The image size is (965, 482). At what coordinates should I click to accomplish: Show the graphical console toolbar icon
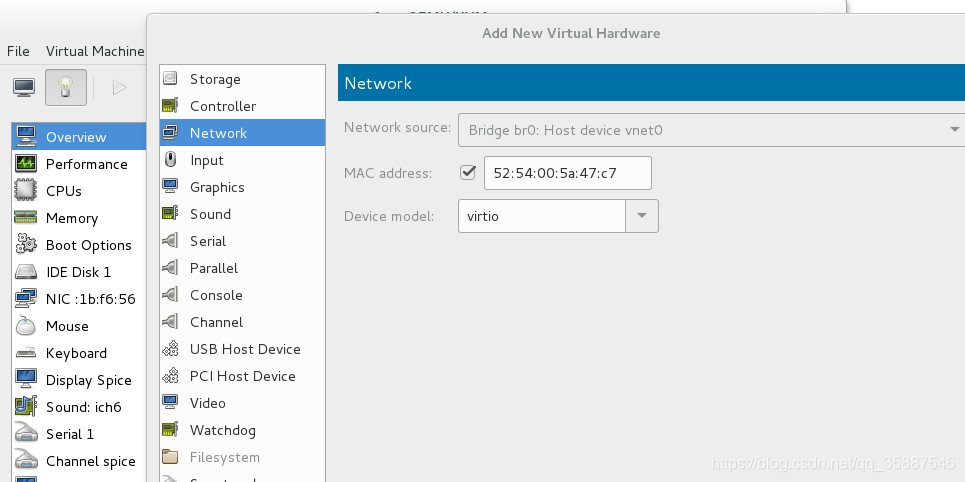tap(24, 87)
